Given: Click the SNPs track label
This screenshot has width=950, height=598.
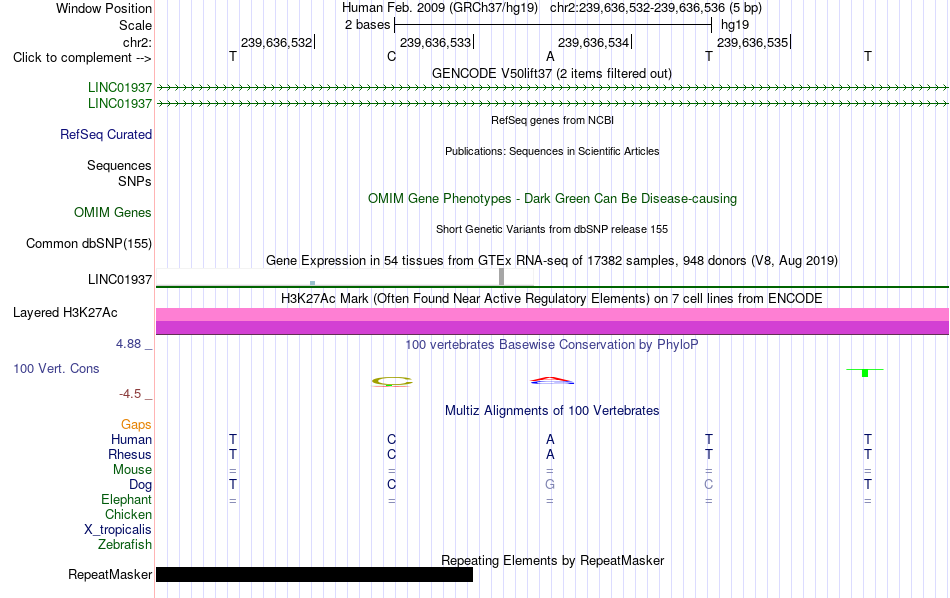Looking at the screenshot, I should (135, 181).
